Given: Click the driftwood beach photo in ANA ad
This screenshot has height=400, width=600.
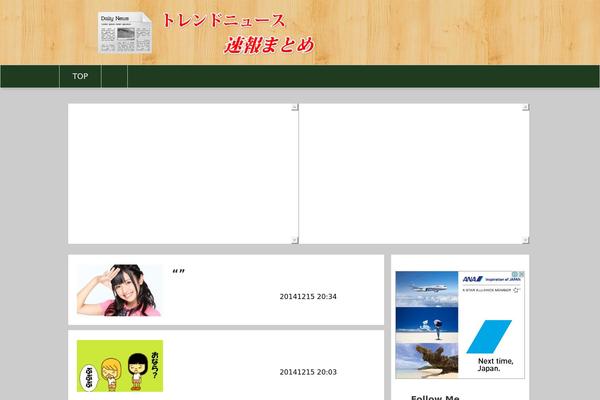Looking at the screenshot, I should (427, 361).
